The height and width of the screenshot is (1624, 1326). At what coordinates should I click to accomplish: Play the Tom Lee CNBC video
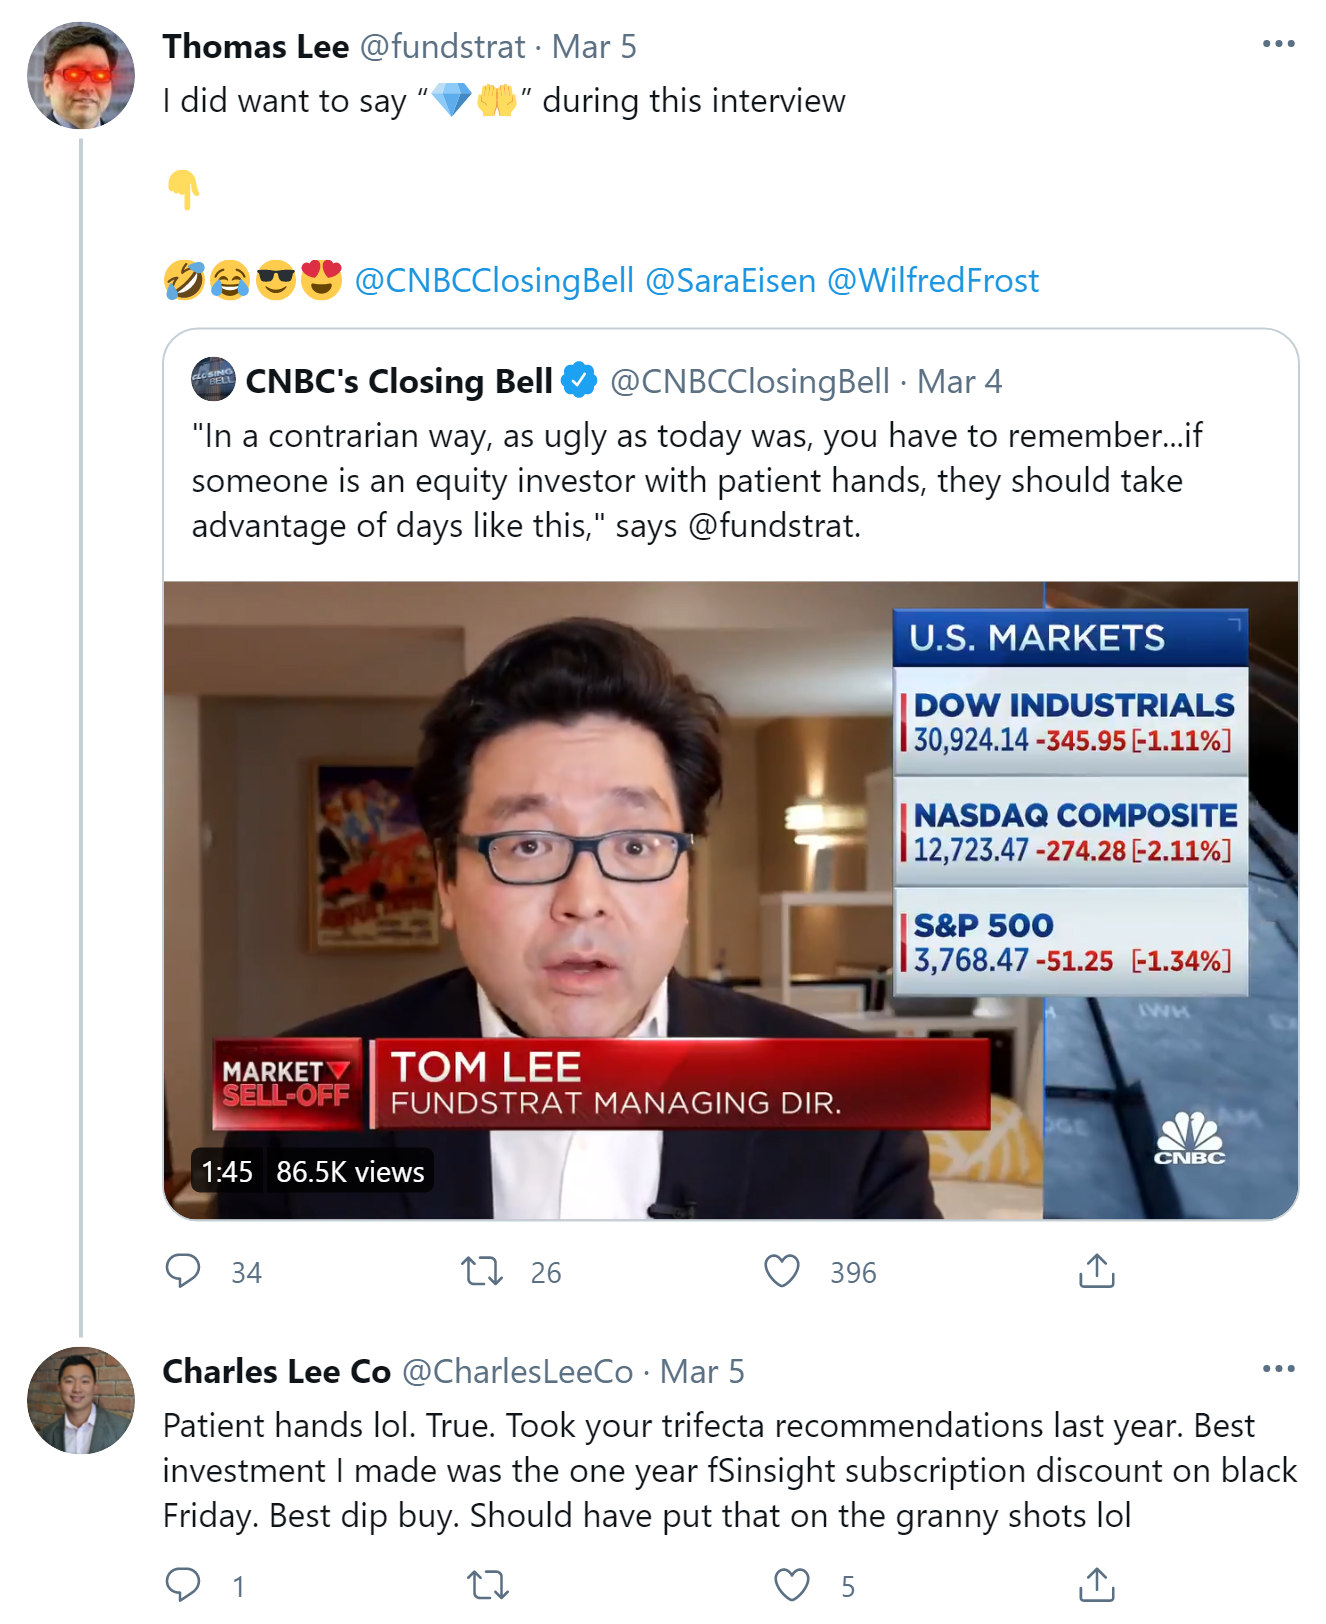click(x=730, y=900)
